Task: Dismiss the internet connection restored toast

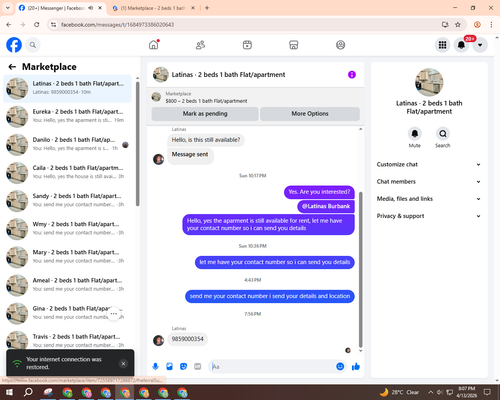Action: pyautogui.click(x=123, y=363)
